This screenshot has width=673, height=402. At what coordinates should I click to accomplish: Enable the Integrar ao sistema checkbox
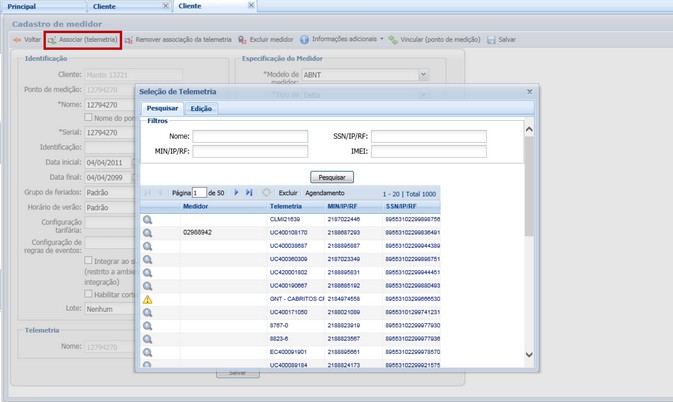point(89,260)
